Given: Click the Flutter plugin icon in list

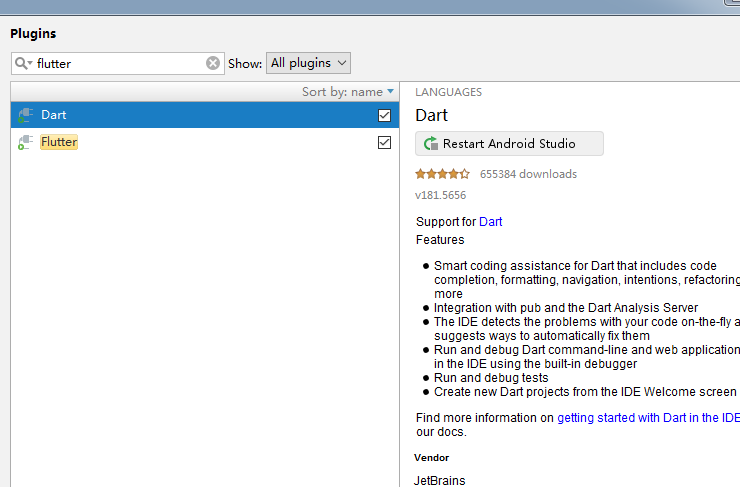Looking at the screenshot, I should [25, 143].
